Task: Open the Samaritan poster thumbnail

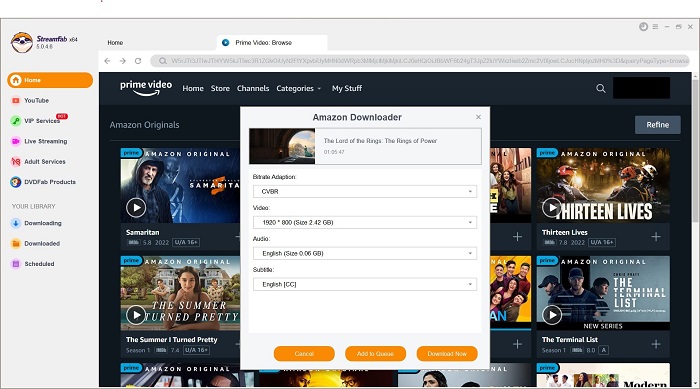Action: (x=180, y=185)
